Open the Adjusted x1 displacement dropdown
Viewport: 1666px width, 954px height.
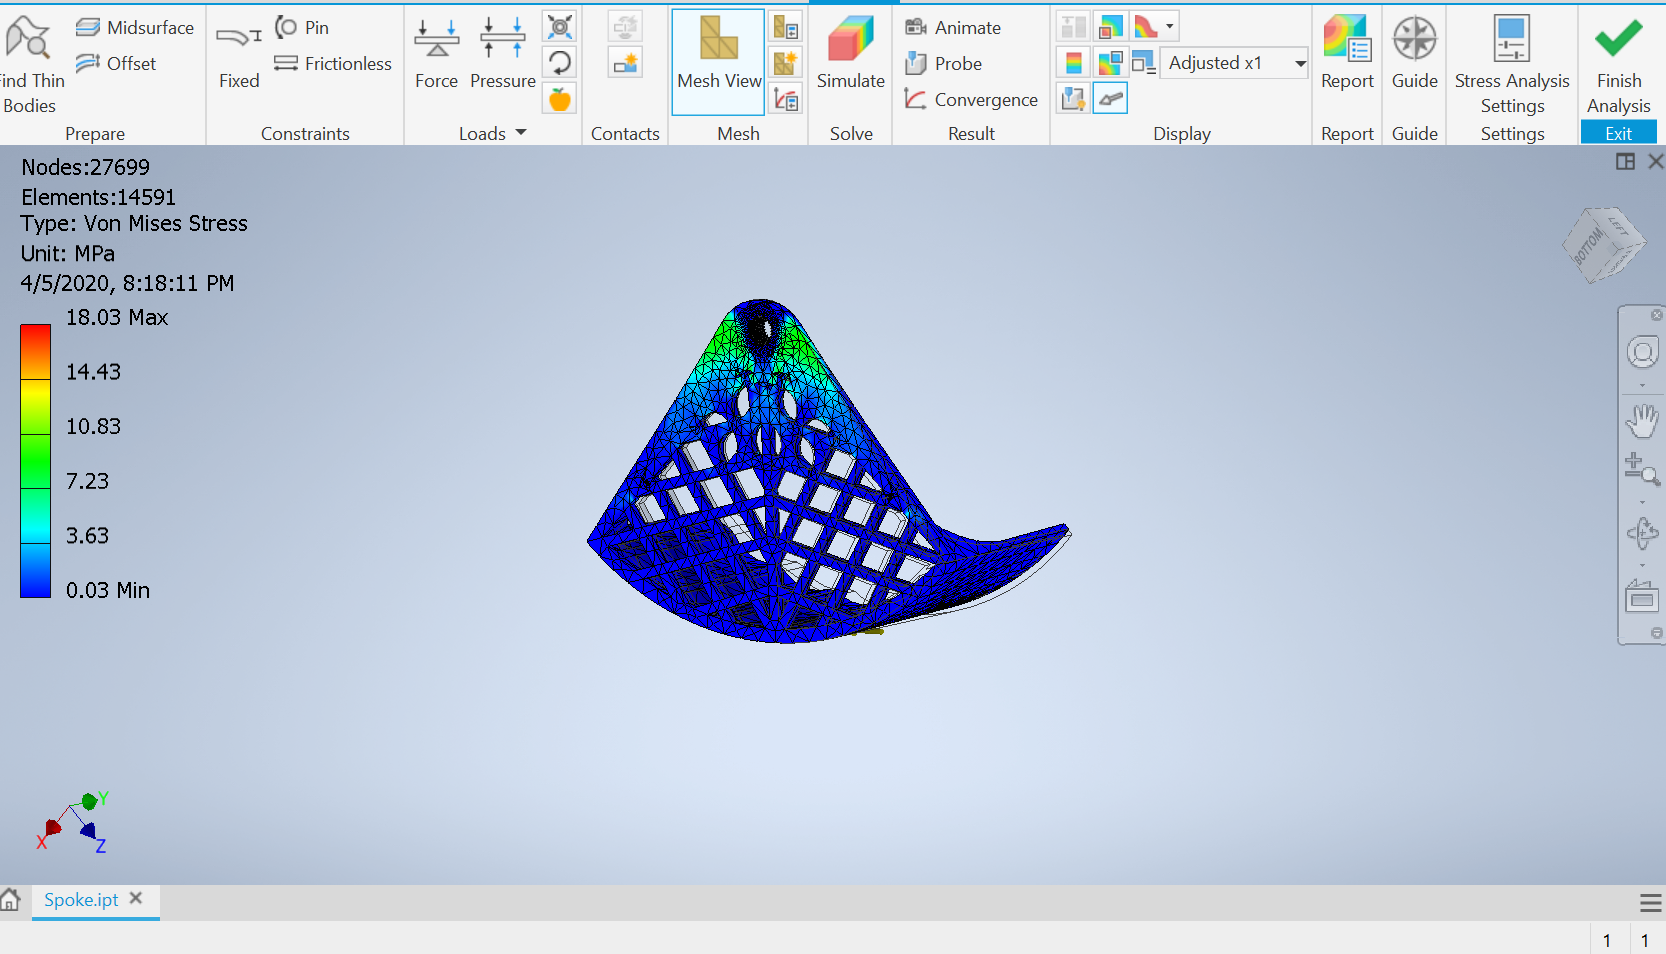coord(1234,63)
